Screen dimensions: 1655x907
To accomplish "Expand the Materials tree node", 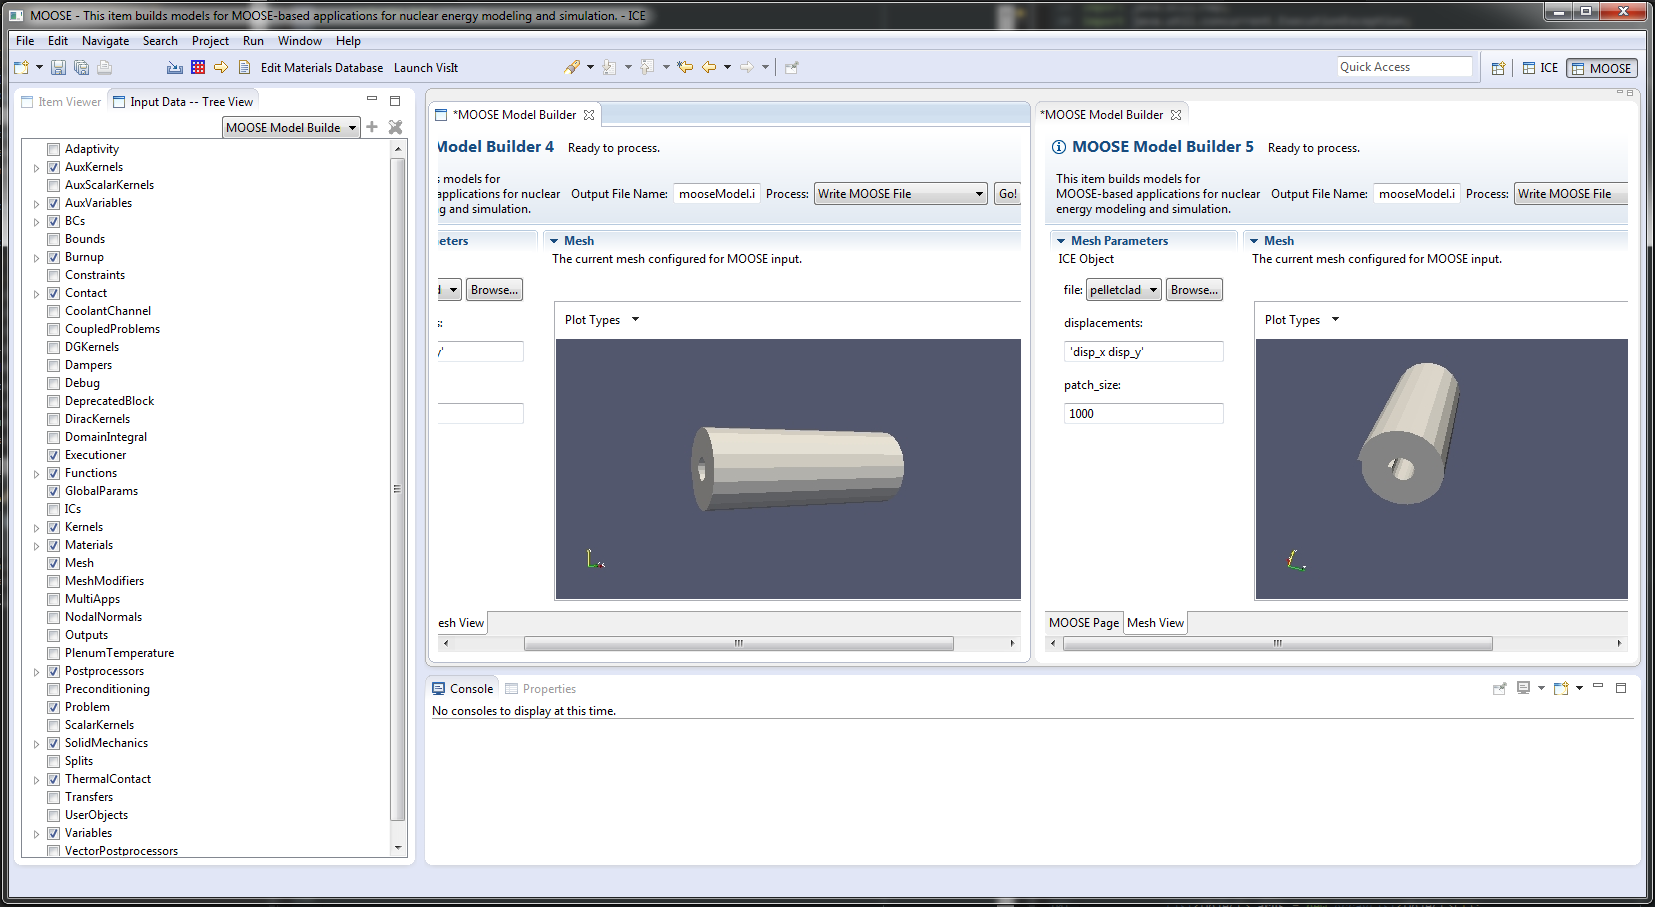I will tap(37, 546).
